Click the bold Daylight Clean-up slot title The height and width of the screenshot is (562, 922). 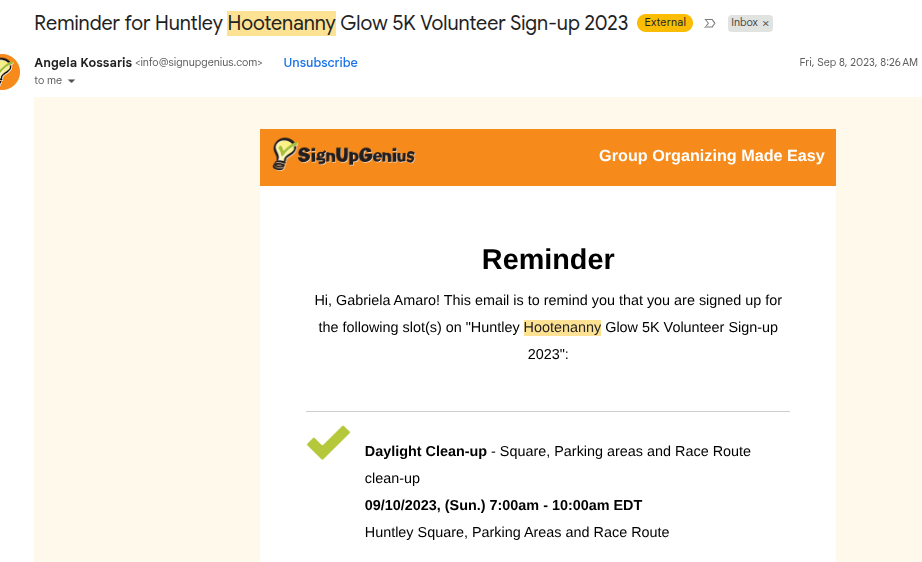click(425, 451)
